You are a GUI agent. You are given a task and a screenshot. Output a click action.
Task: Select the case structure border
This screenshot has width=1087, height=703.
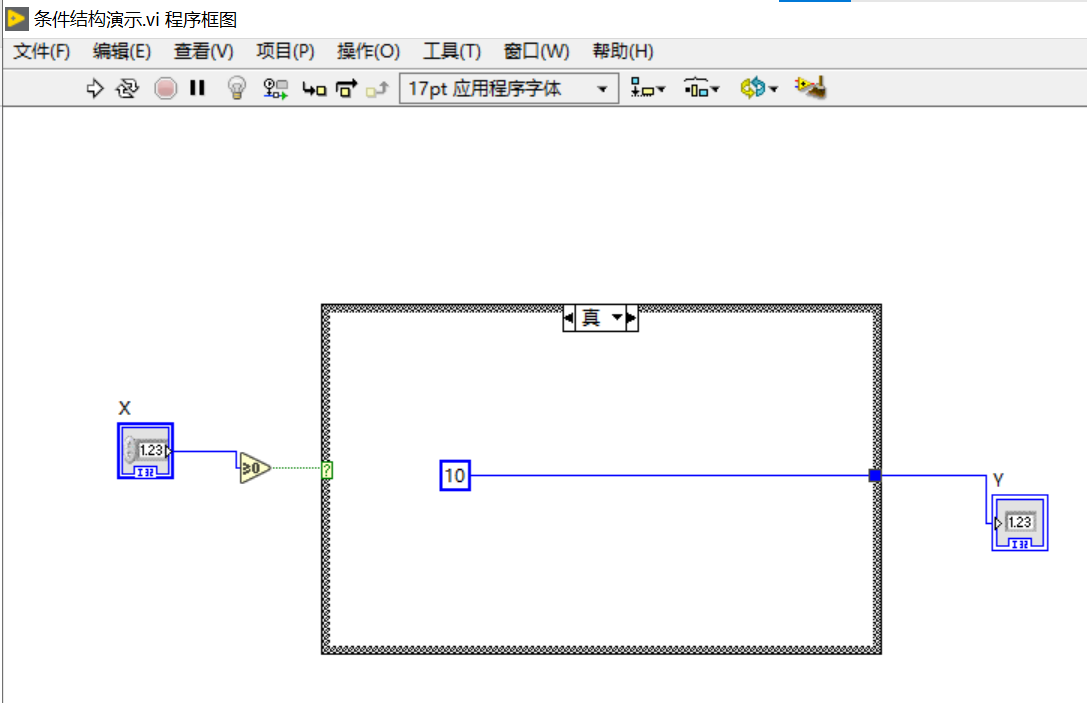pos(601,650)
